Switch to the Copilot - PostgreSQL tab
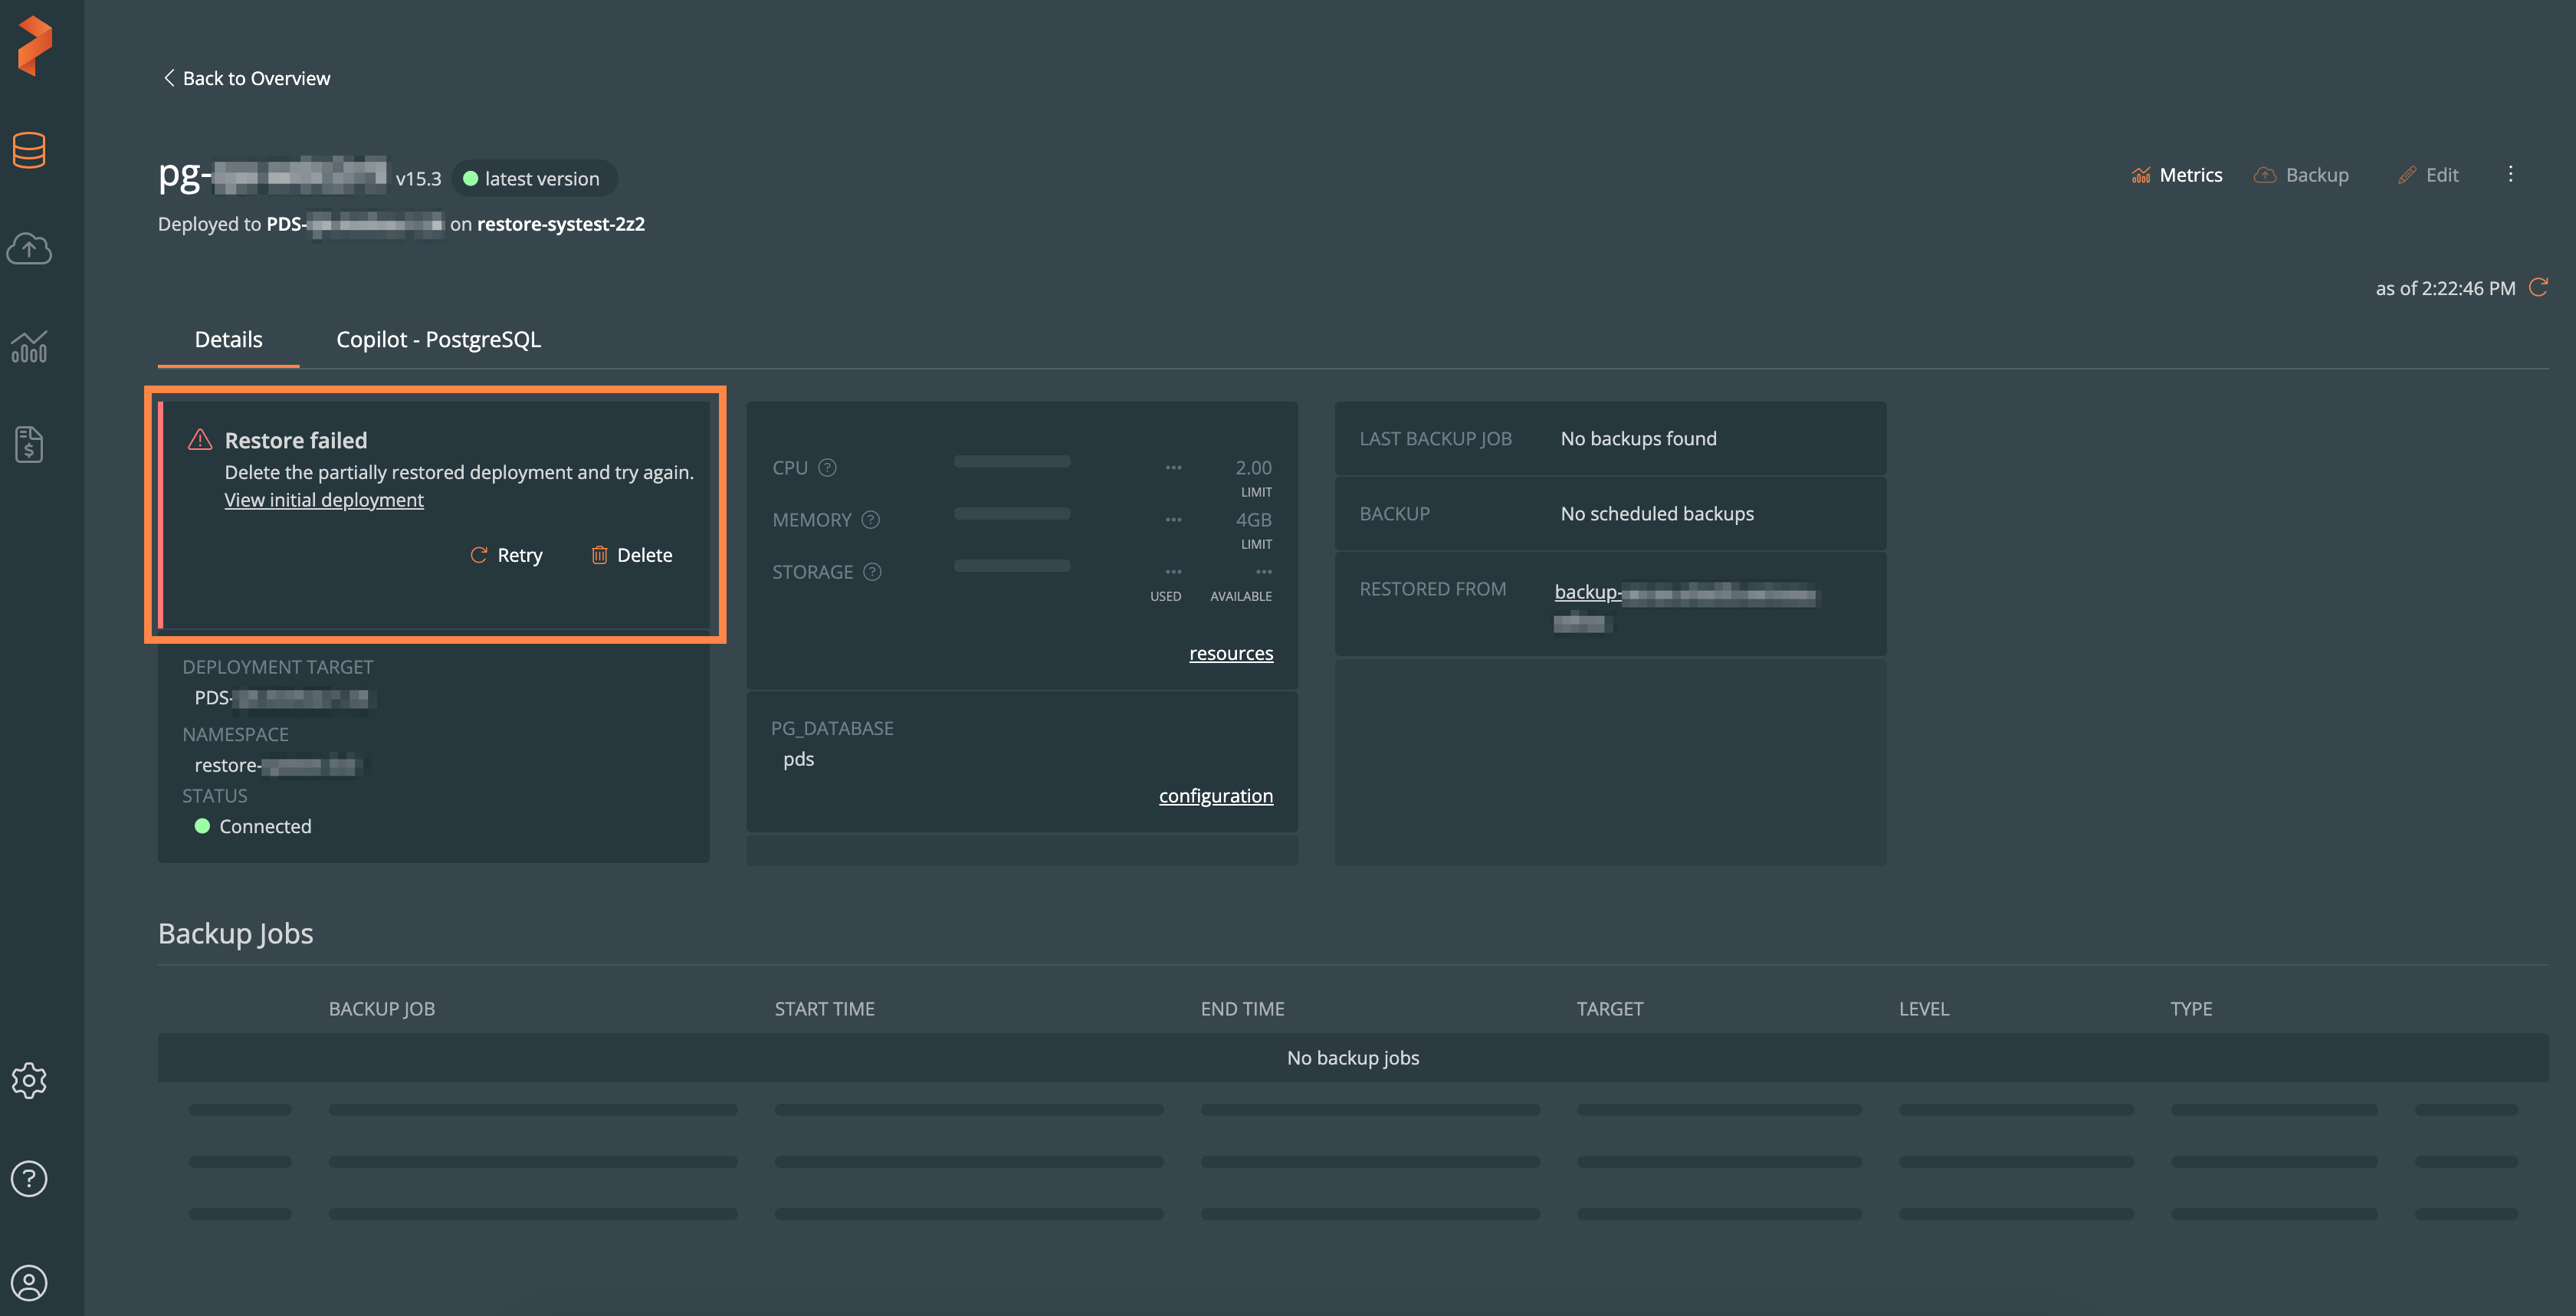2576x1316 pixels. coord(438,337)
